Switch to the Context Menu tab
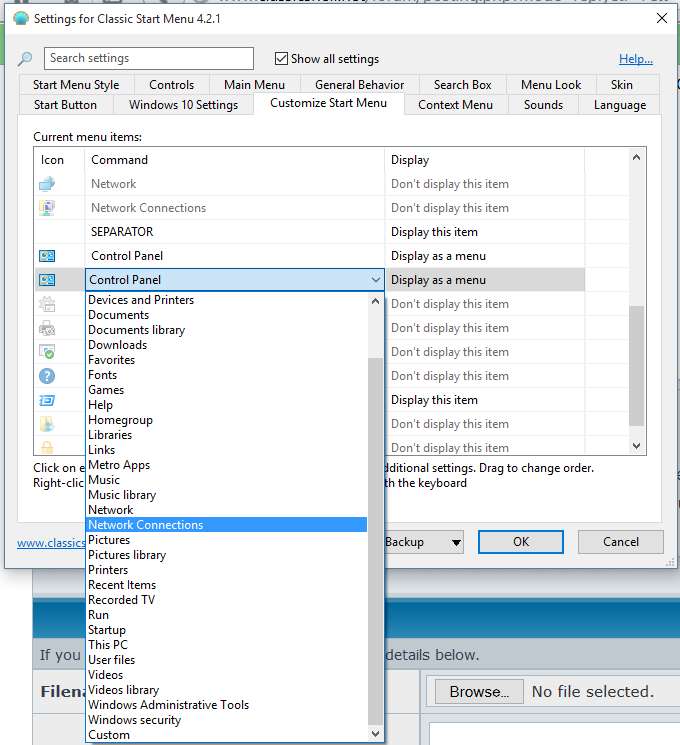Viewport: 680px width, 745px height. (x=455, y=105)
